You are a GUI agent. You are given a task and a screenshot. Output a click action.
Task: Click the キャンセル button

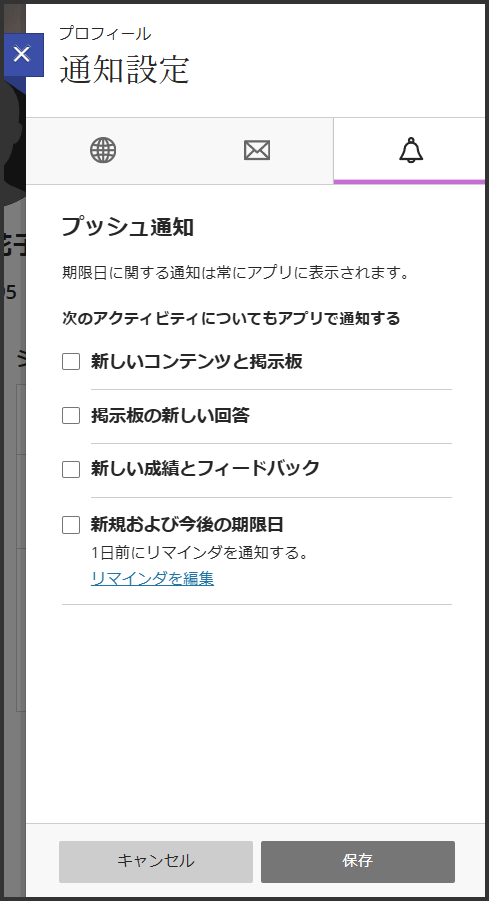tap(156, 861)
